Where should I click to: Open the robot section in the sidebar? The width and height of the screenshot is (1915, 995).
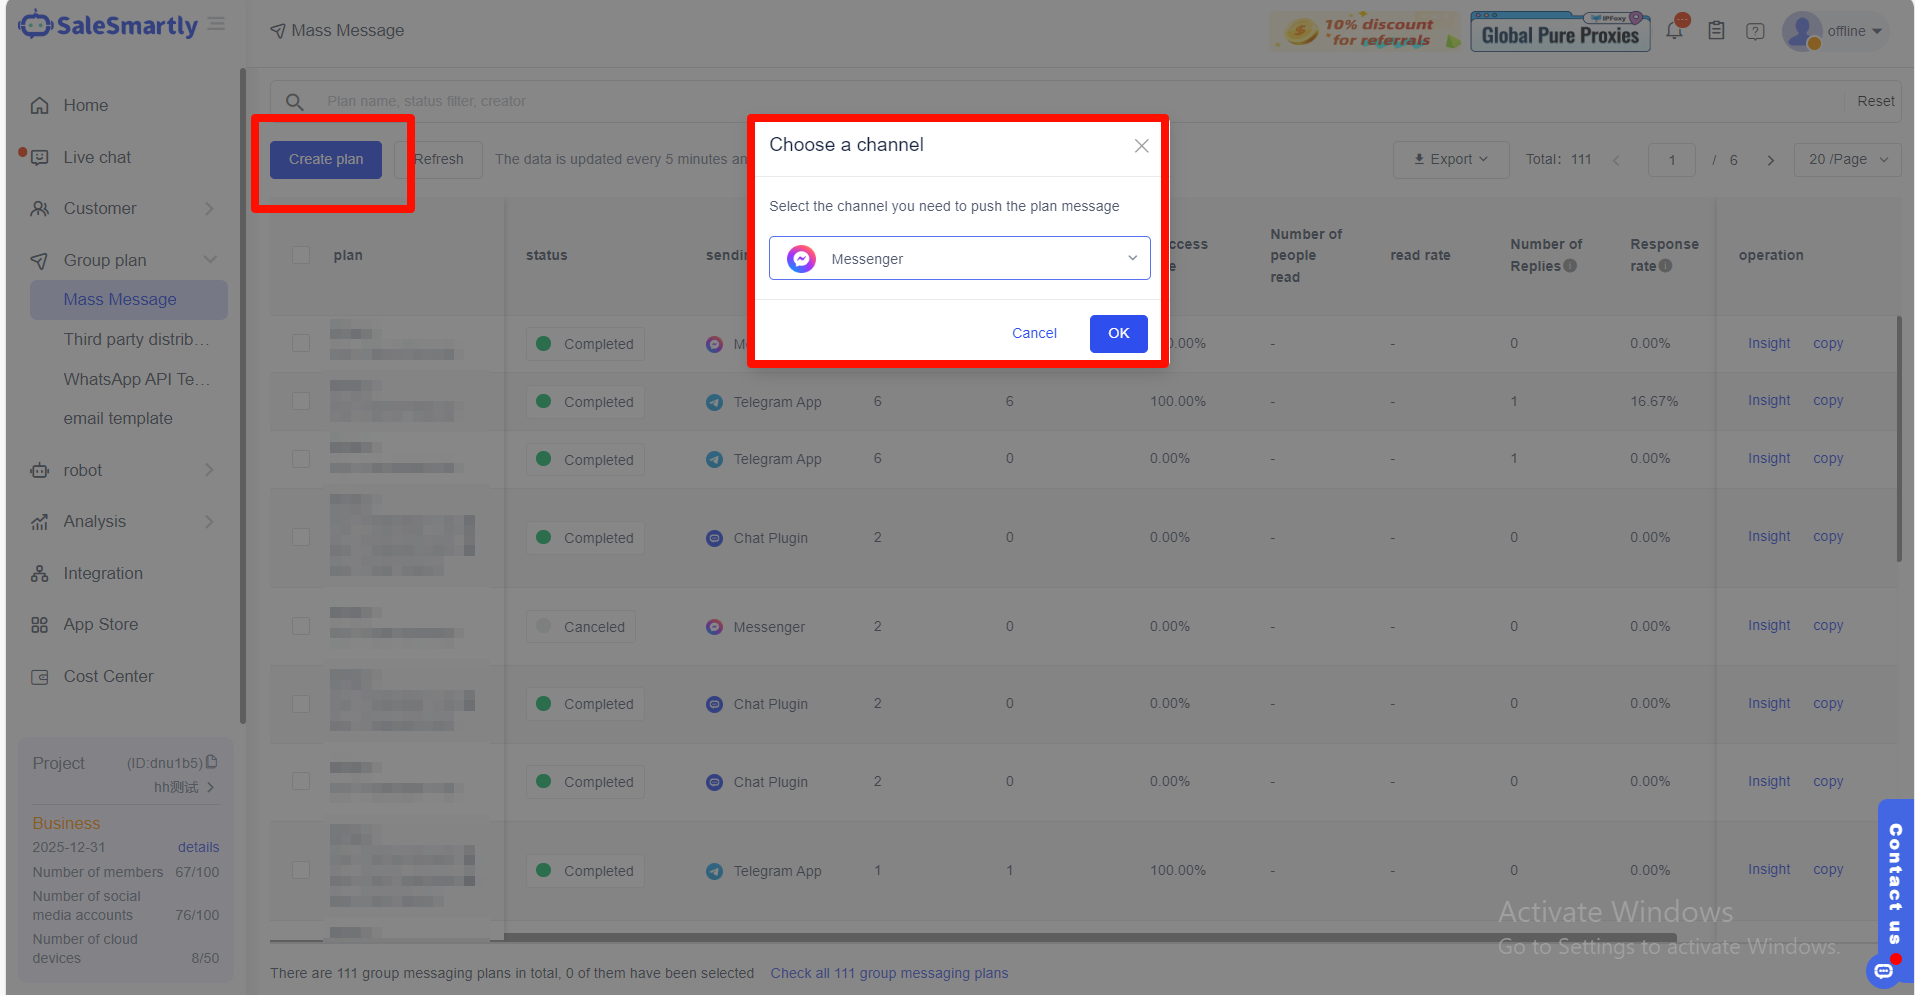pos(83,470)
